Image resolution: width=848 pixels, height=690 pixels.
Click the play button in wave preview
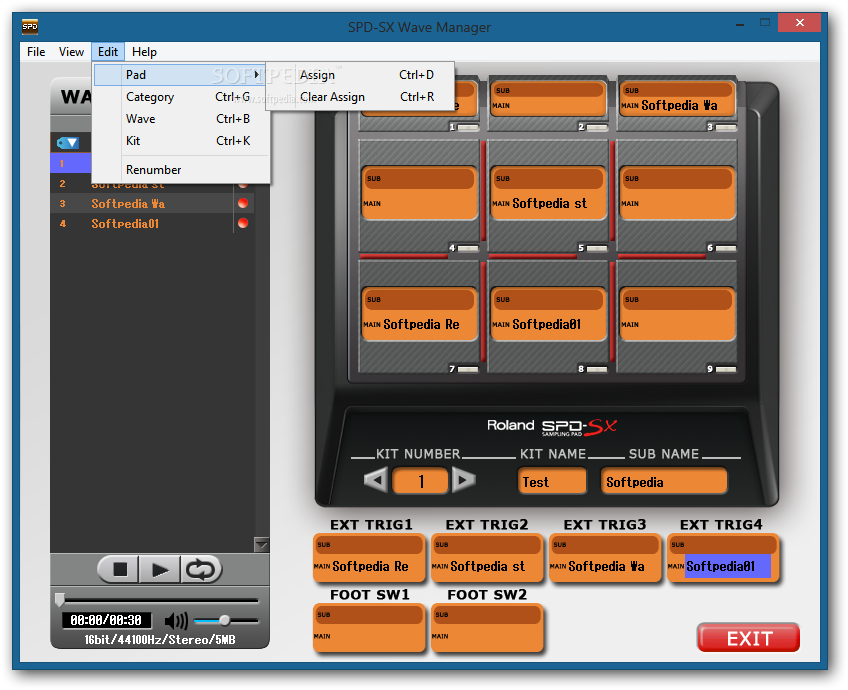coord(160,569)
